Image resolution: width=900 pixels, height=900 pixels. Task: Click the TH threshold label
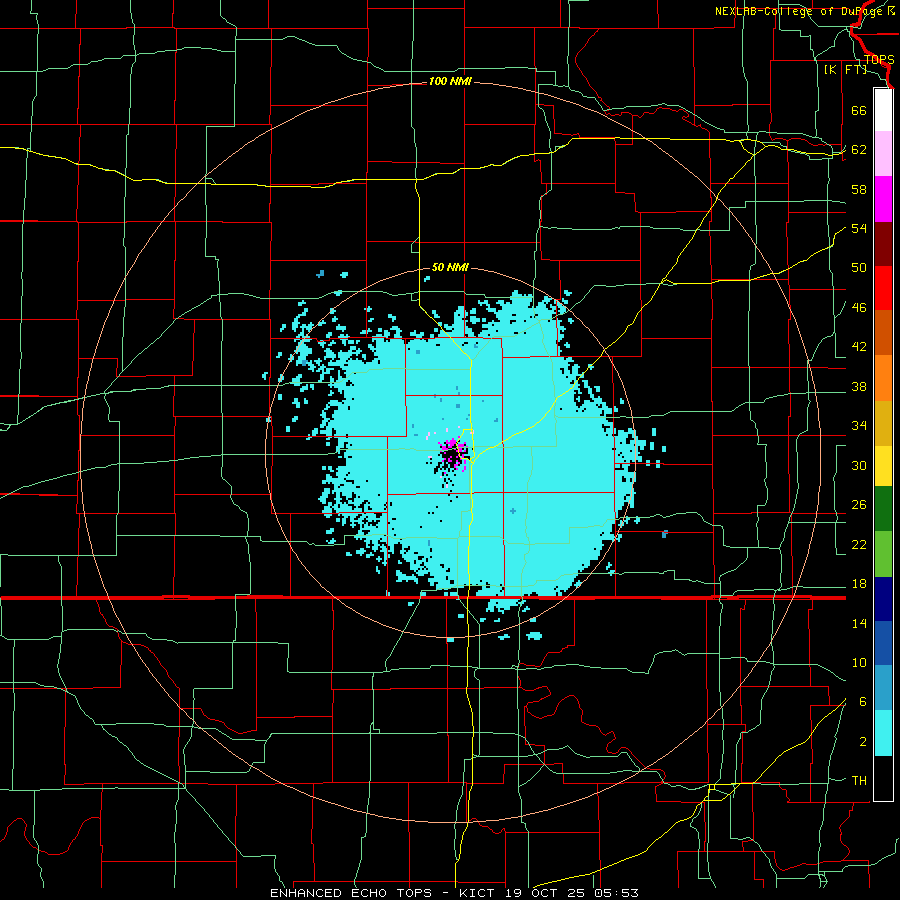pos(859,781)
